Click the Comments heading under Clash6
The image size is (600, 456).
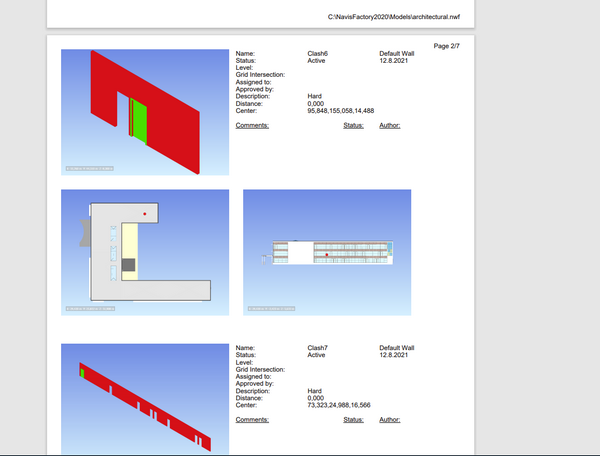click(x=252, y=126)
